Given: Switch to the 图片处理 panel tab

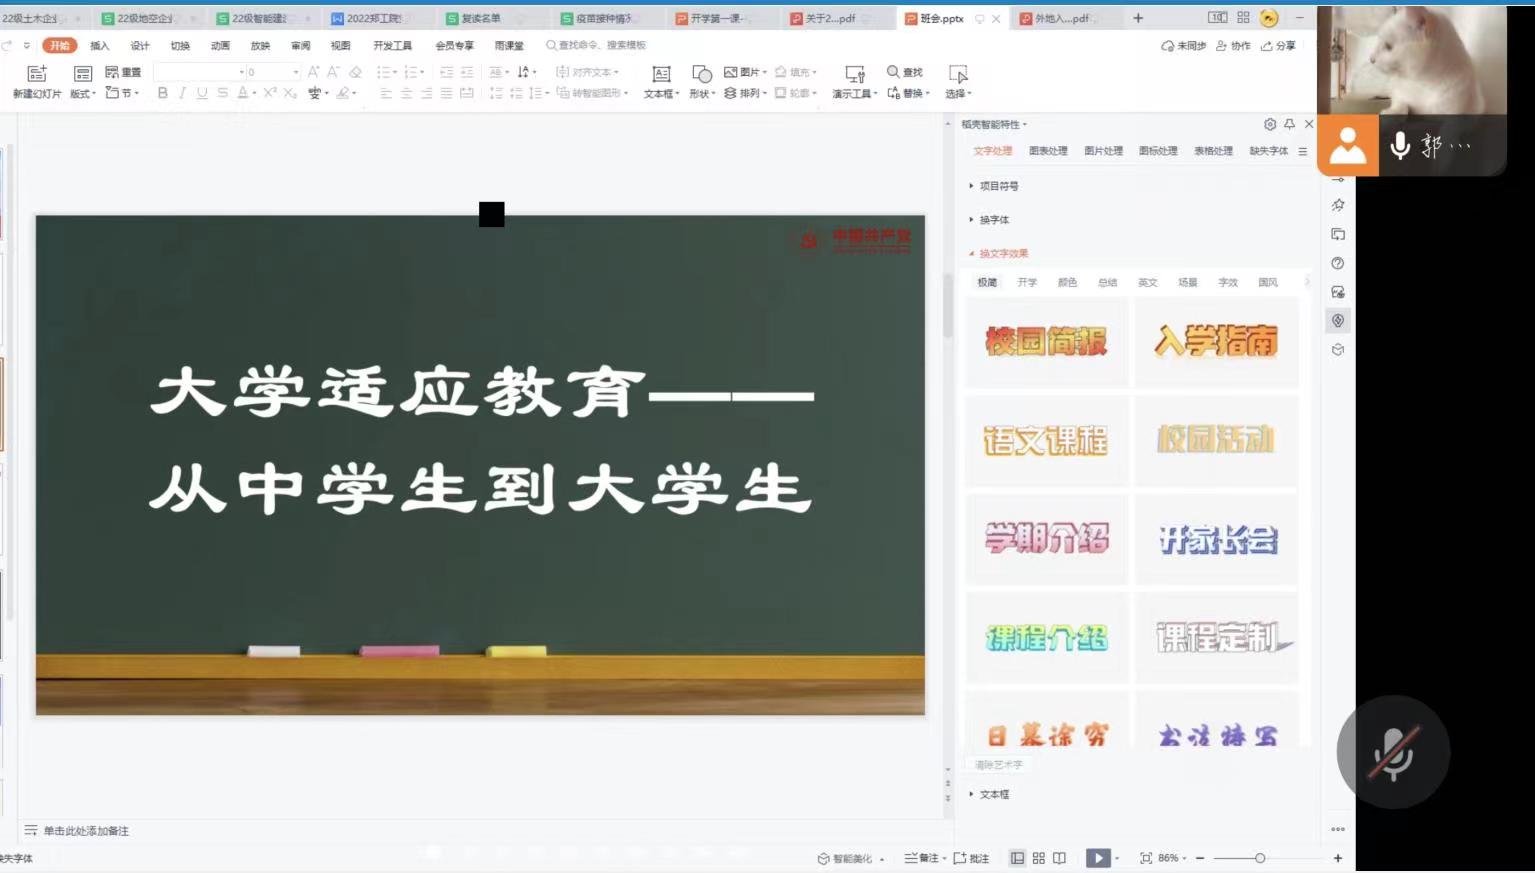Looking at the screenshot, I should (1103, 151).
